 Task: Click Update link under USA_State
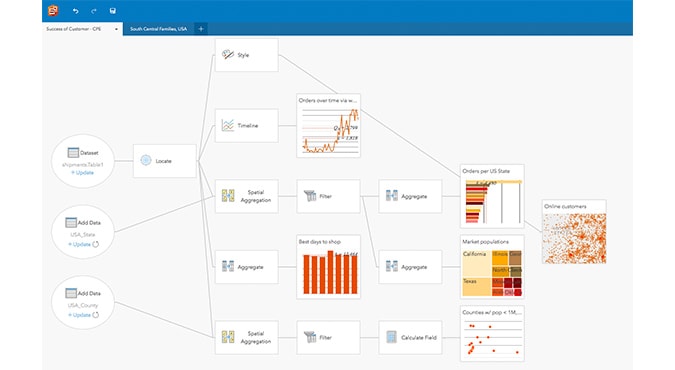(x=79, y=244)
